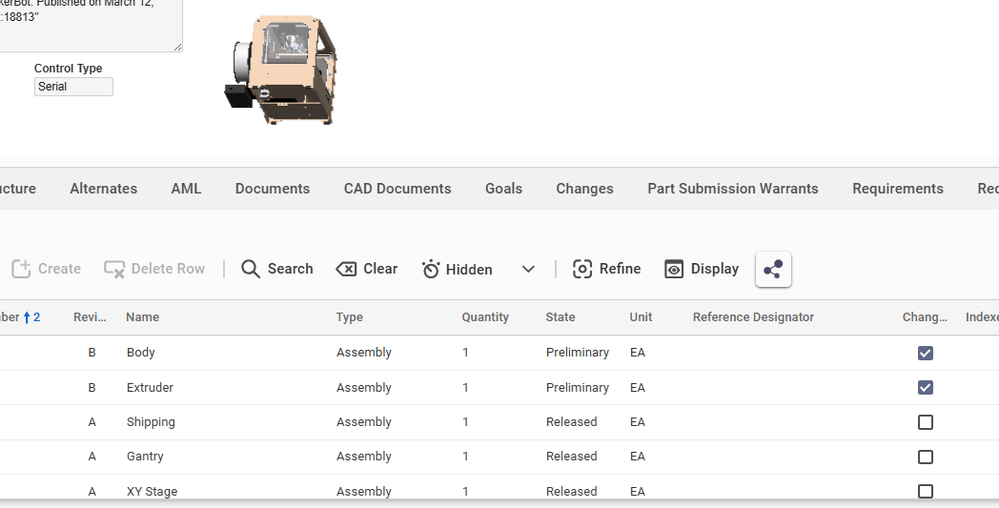Select the Alternates tab
Image resolution: width=999 pixels, height=508 pixels.
(103, 189)
